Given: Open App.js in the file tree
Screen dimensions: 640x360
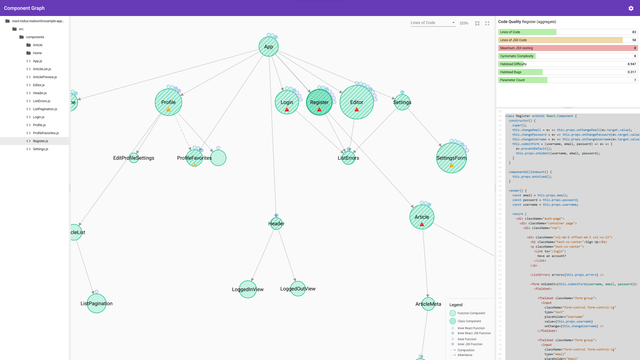Looking at the screenshot, I should pyautogui.click(x=34, y=61).
